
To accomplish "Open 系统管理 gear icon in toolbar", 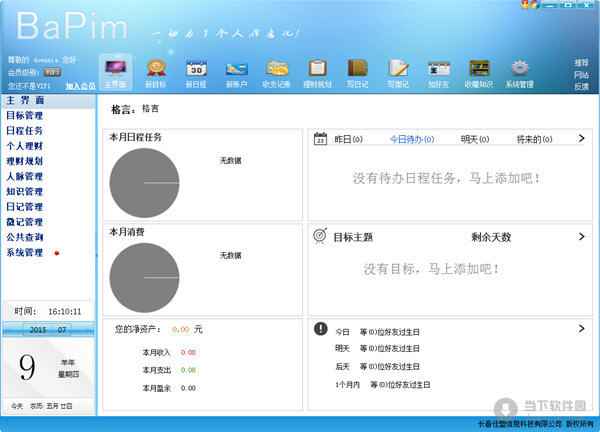I will pyautogui.click(x=519, y=68).
